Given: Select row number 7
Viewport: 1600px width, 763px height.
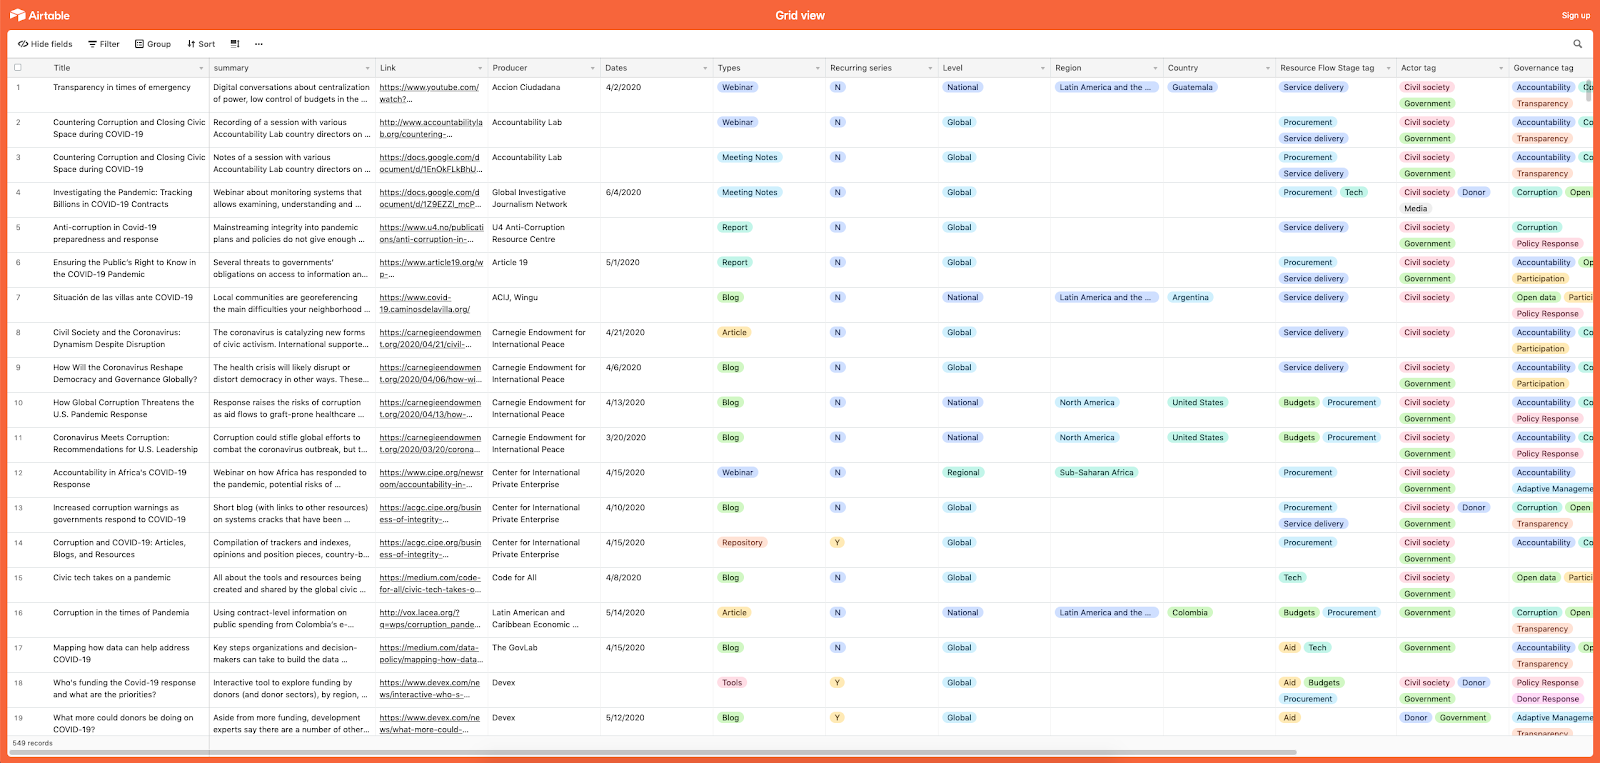Looking at the screenshot, I should (x=18, y=297).
